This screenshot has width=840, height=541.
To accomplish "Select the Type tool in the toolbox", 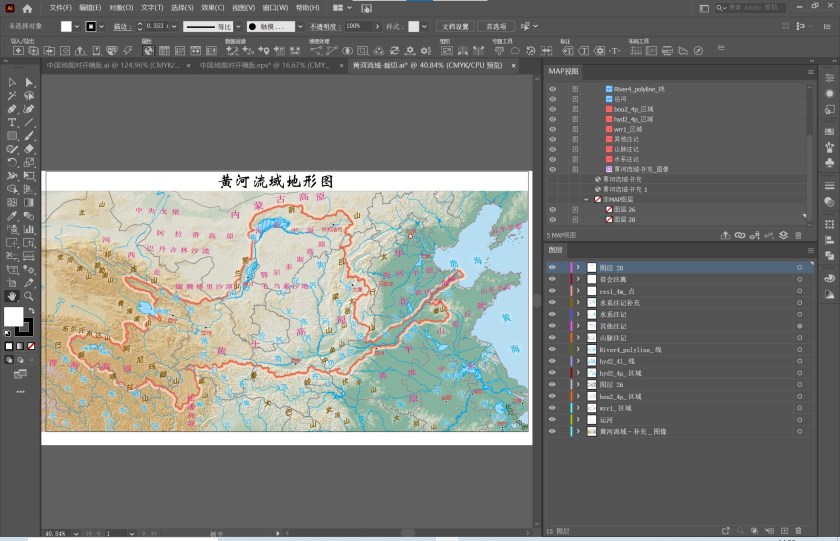I will click(x=12, y=122).
